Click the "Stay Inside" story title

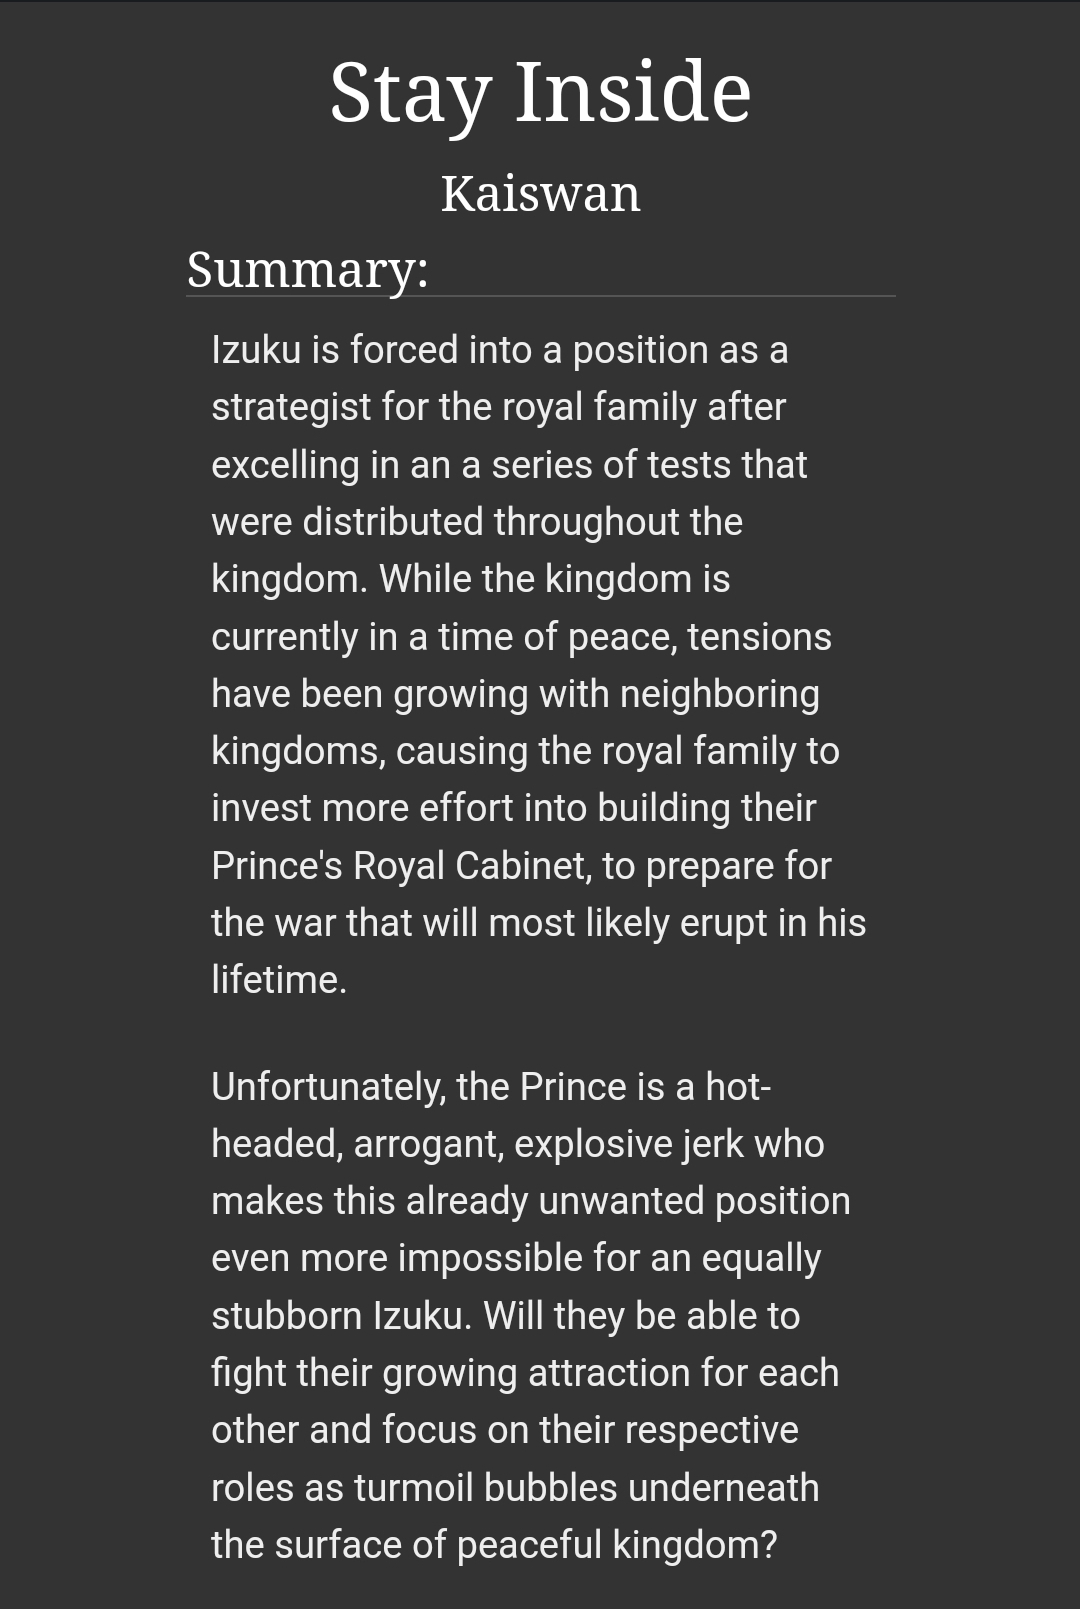point(540,92)
